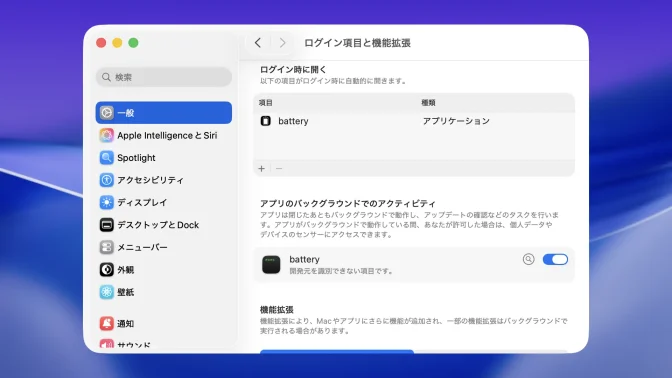The height and width of the screenshot is (378, 672).
Task: Open the アクセシビリティ icon
Action: [x=107, y=180]
